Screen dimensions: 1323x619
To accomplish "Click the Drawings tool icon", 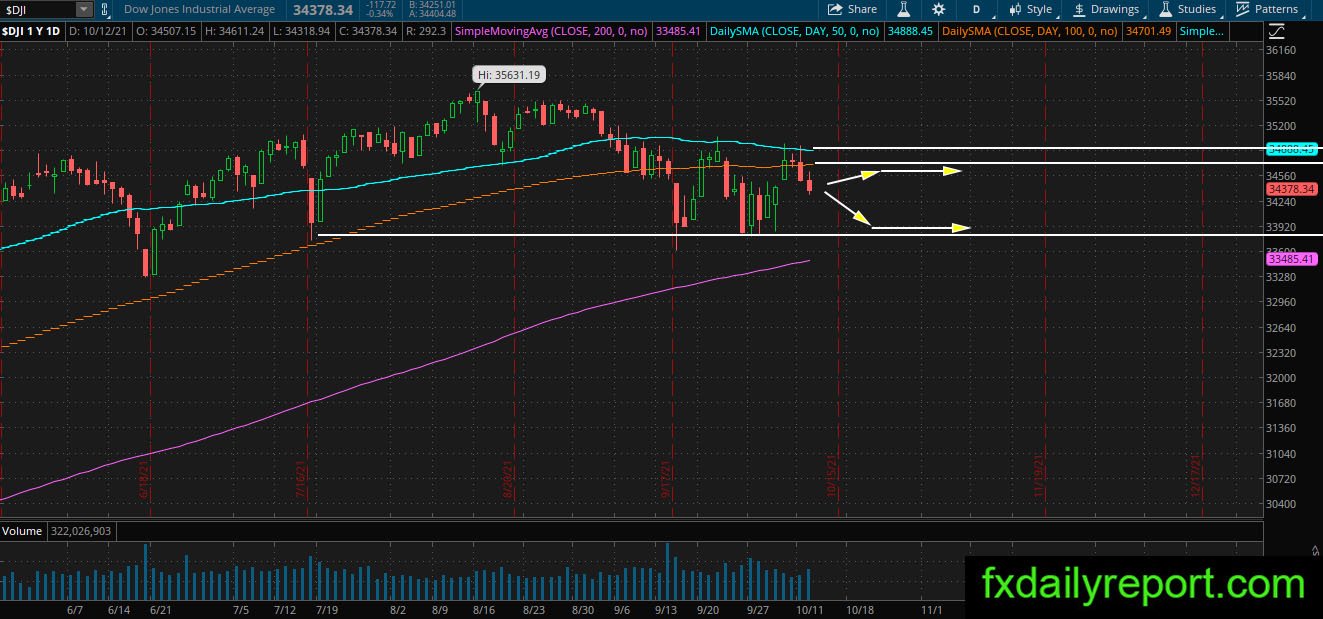I will tap(1080, 9).
